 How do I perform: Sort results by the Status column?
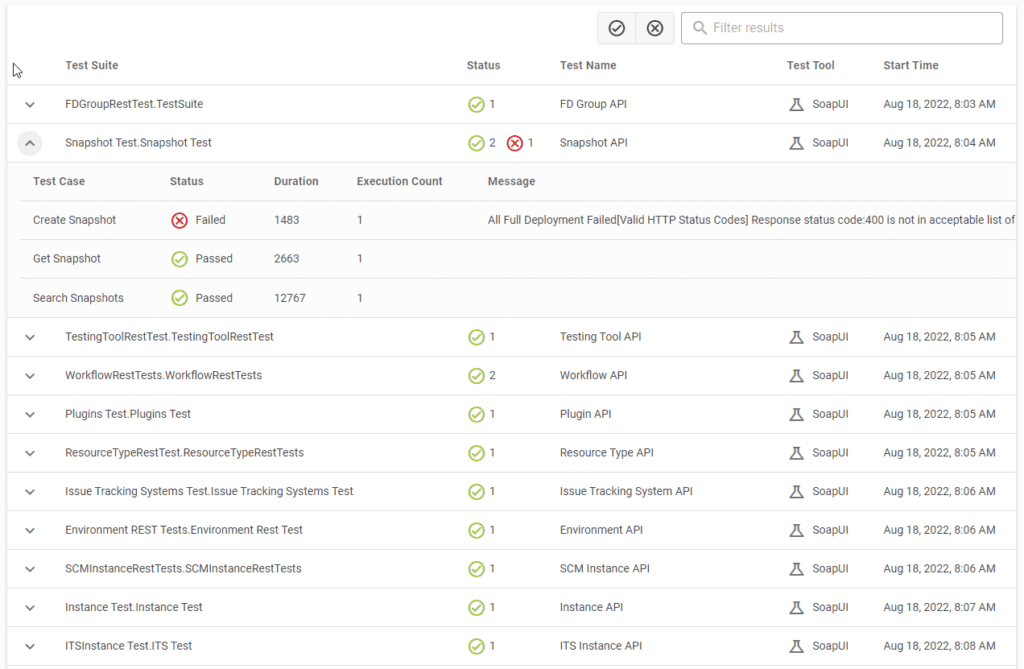pos(483,65)
